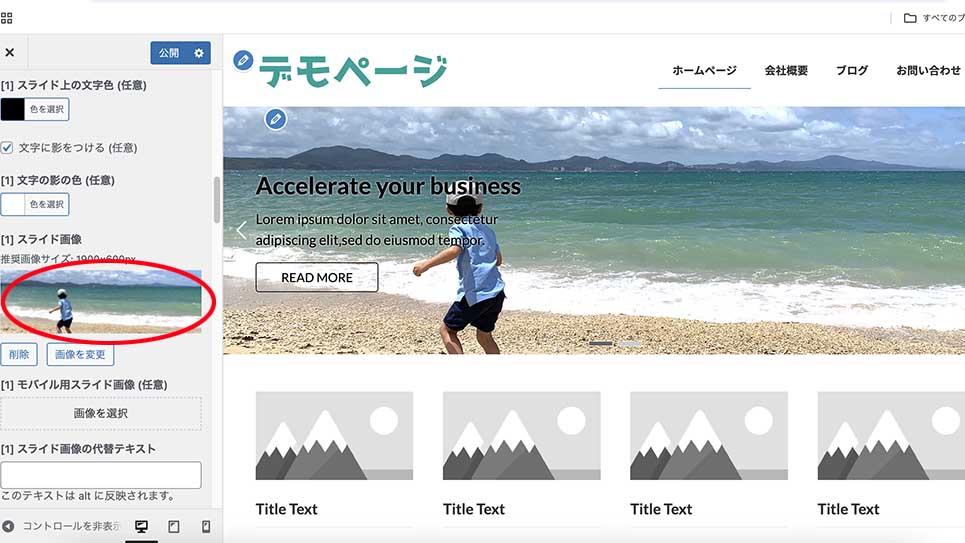Show previous slide with left chevron
Viewport: 965px width, 543px height.
(241, 230)
